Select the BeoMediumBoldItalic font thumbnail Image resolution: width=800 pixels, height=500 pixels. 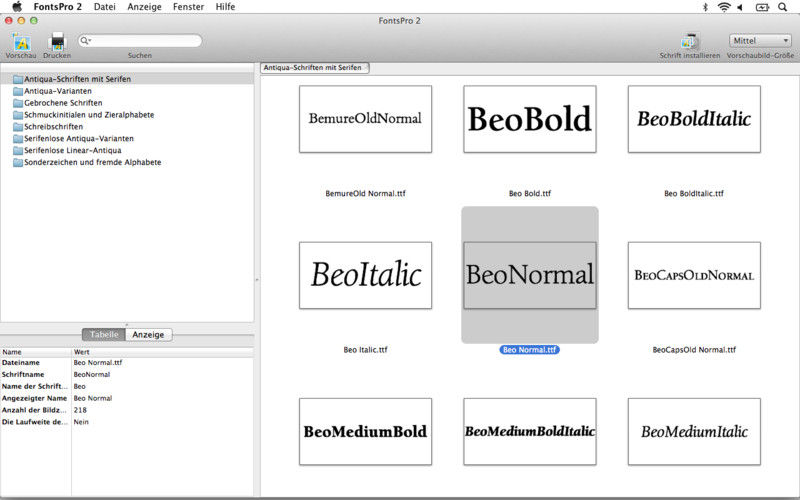coord(530,431)
